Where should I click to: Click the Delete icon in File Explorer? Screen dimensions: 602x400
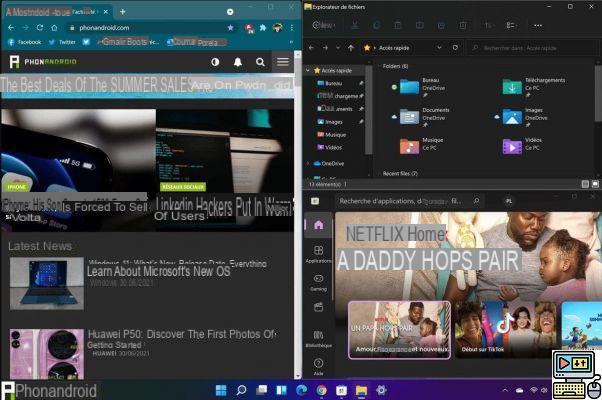[463, 25]
